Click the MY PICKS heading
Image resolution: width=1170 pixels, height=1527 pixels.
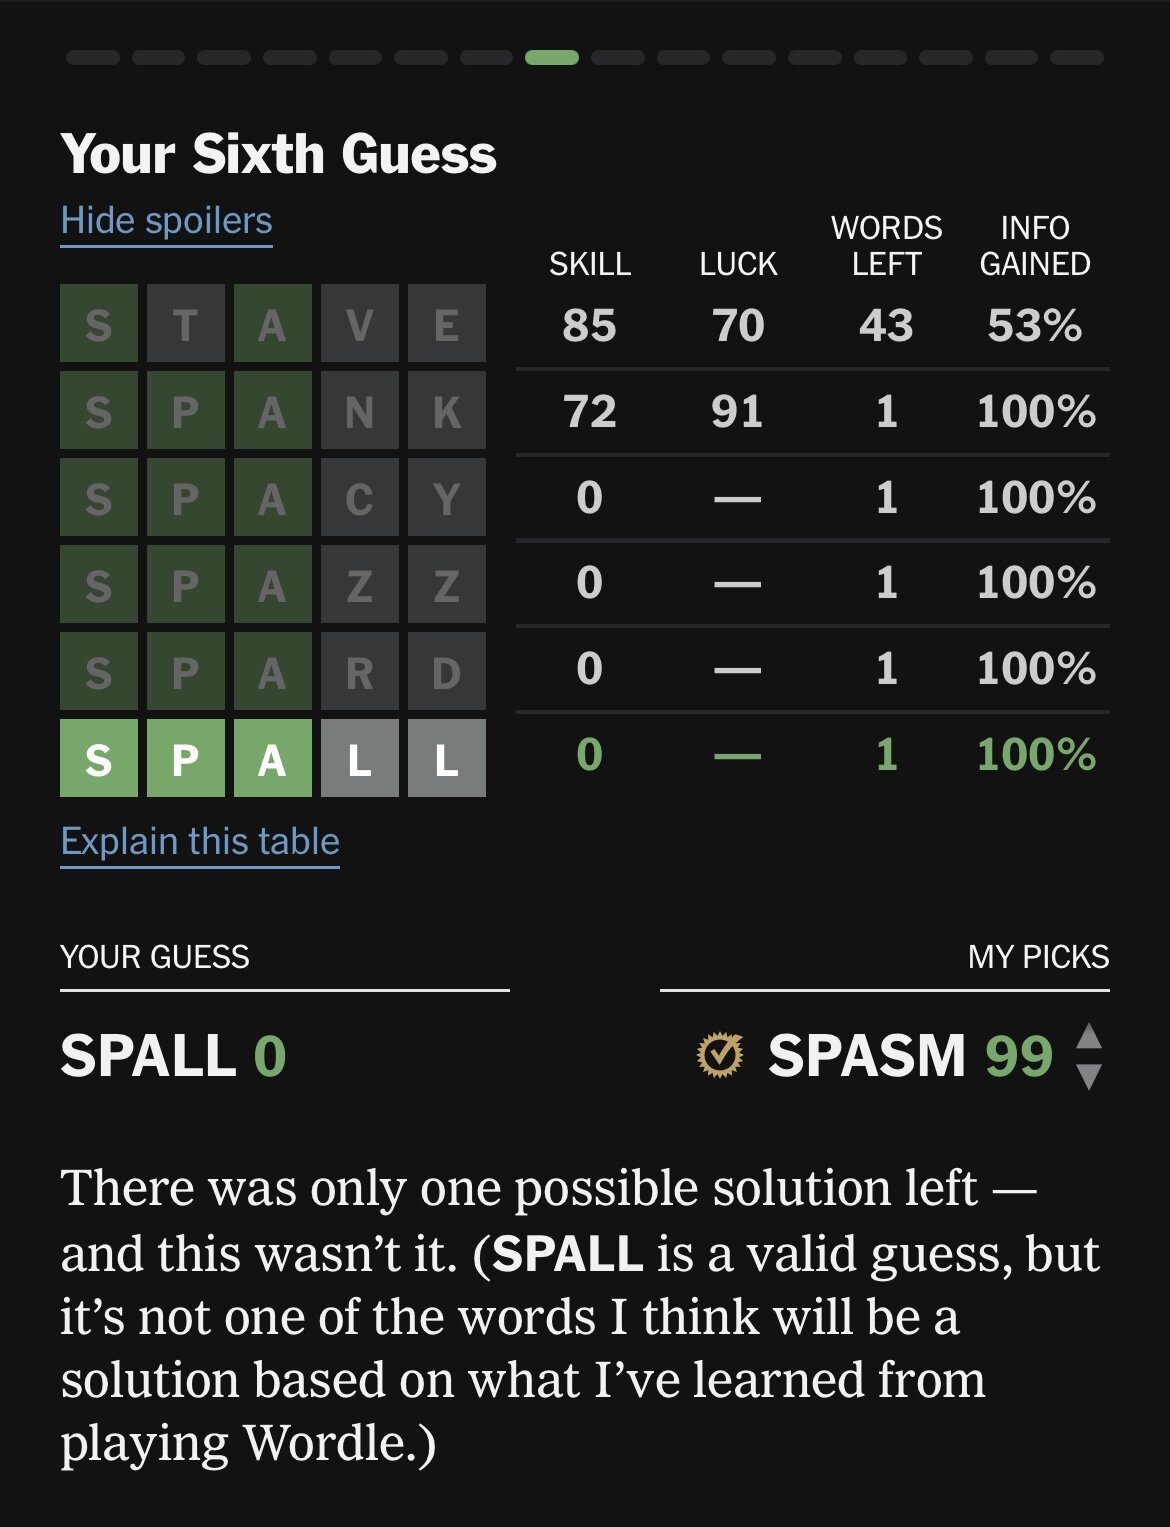(1038, 957)
